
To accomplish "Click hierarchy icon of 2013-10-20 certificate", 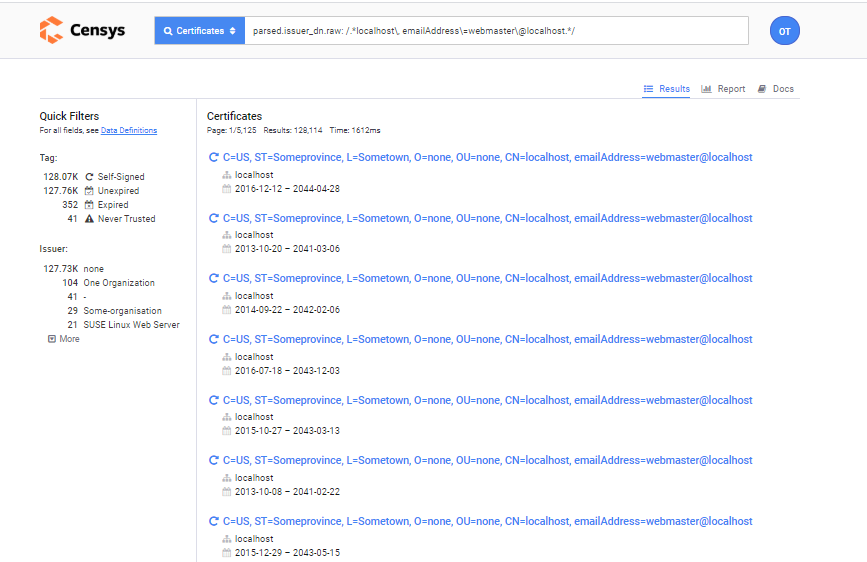I will click(x=227, y=236).
